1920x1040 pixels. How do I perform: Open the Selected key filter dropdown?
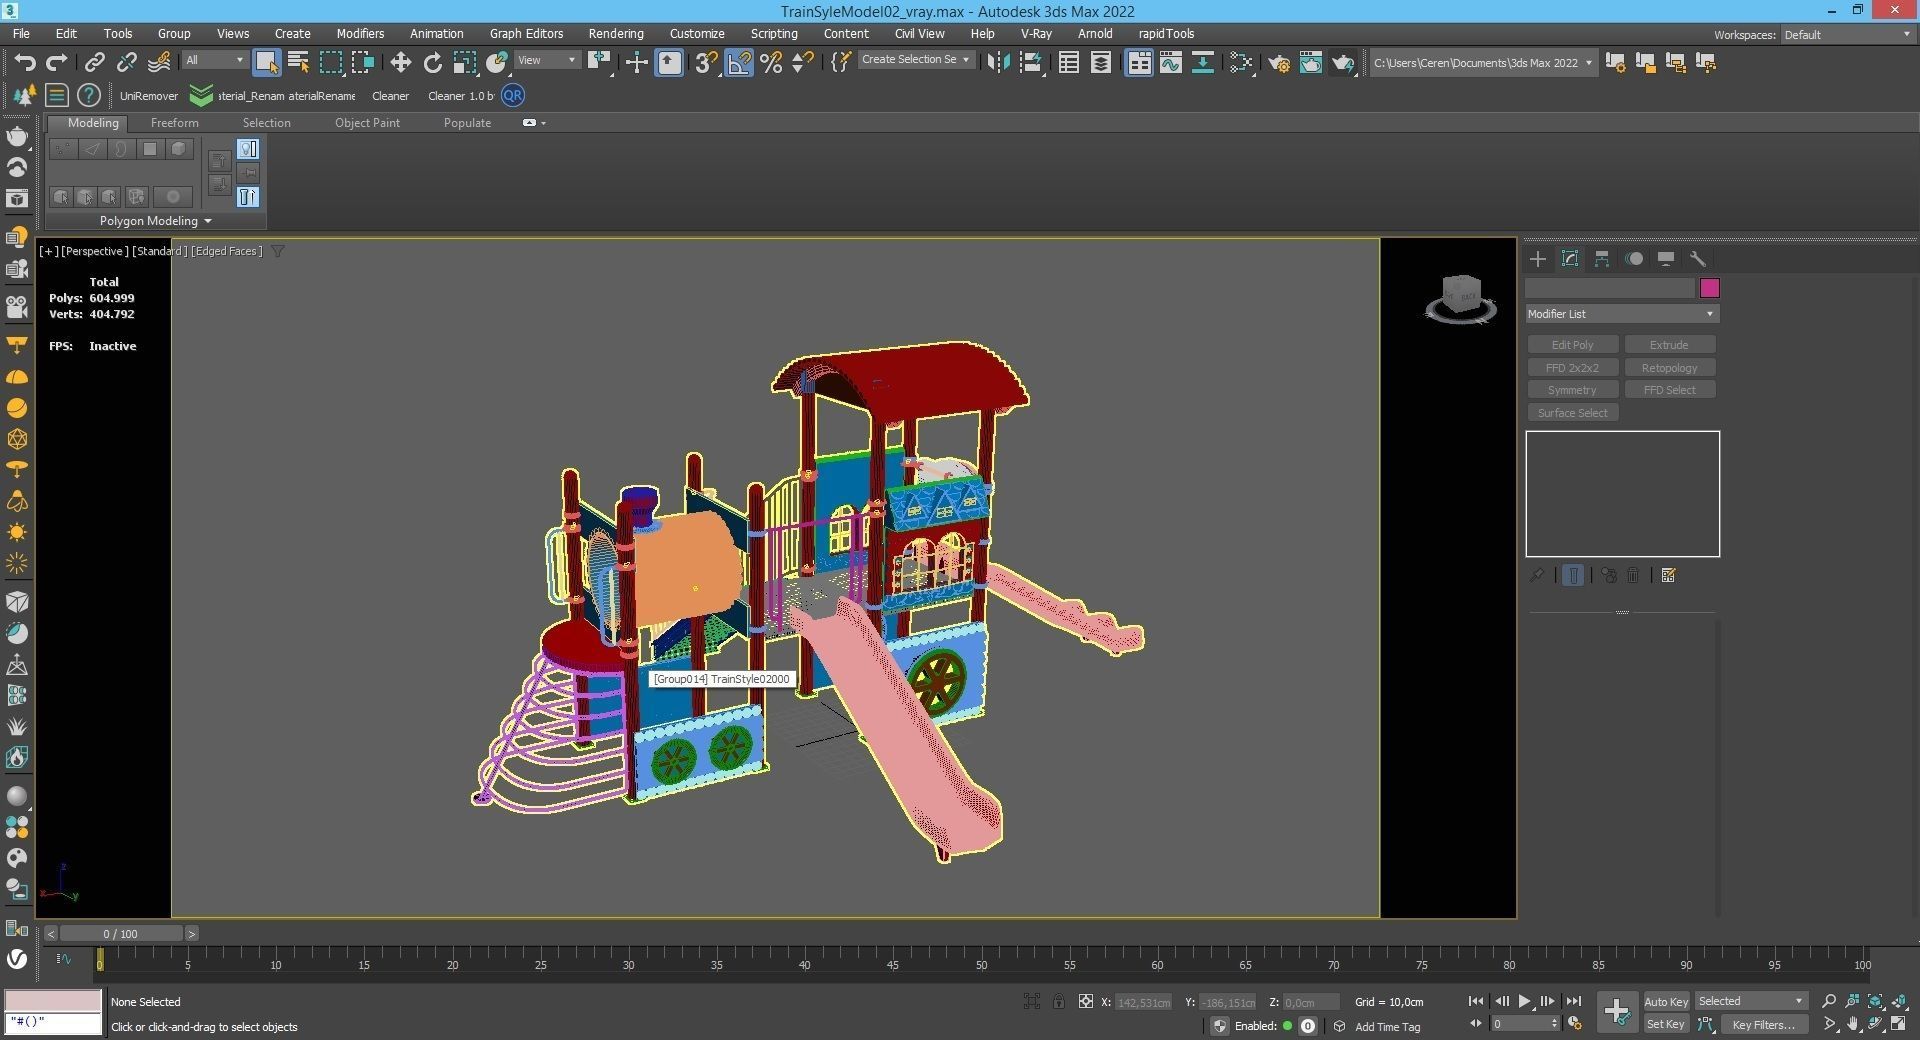click(1751, 1001)
